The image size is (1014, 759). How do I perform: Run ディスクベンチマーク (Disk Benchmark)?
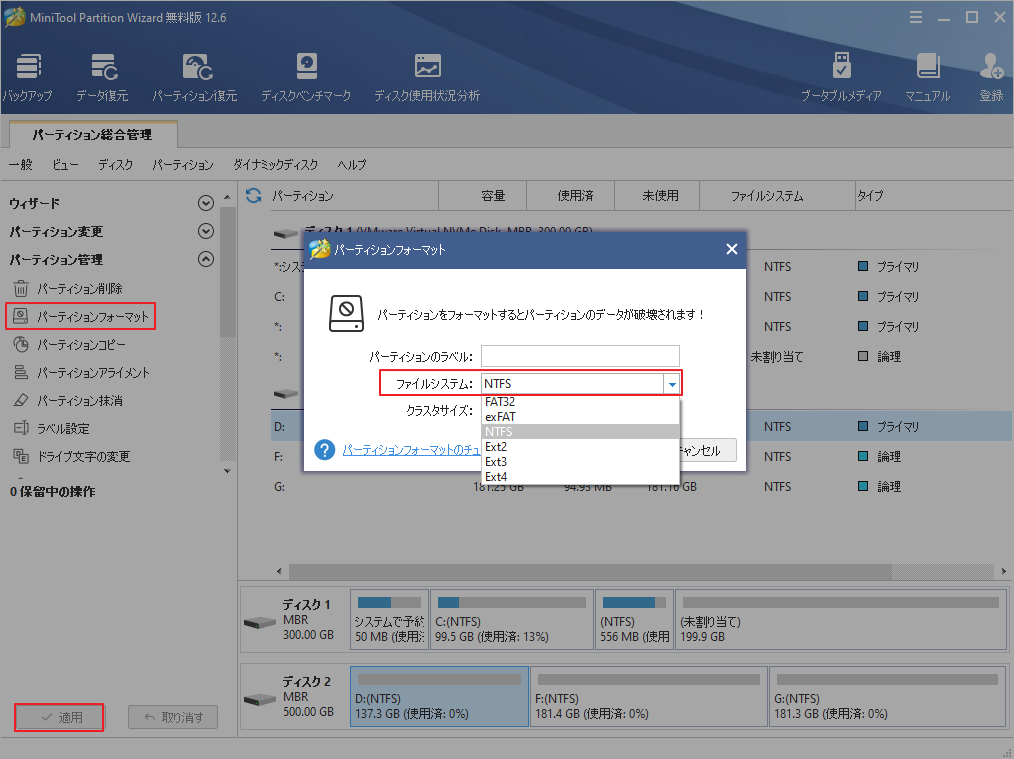click(x=305, y=75)
